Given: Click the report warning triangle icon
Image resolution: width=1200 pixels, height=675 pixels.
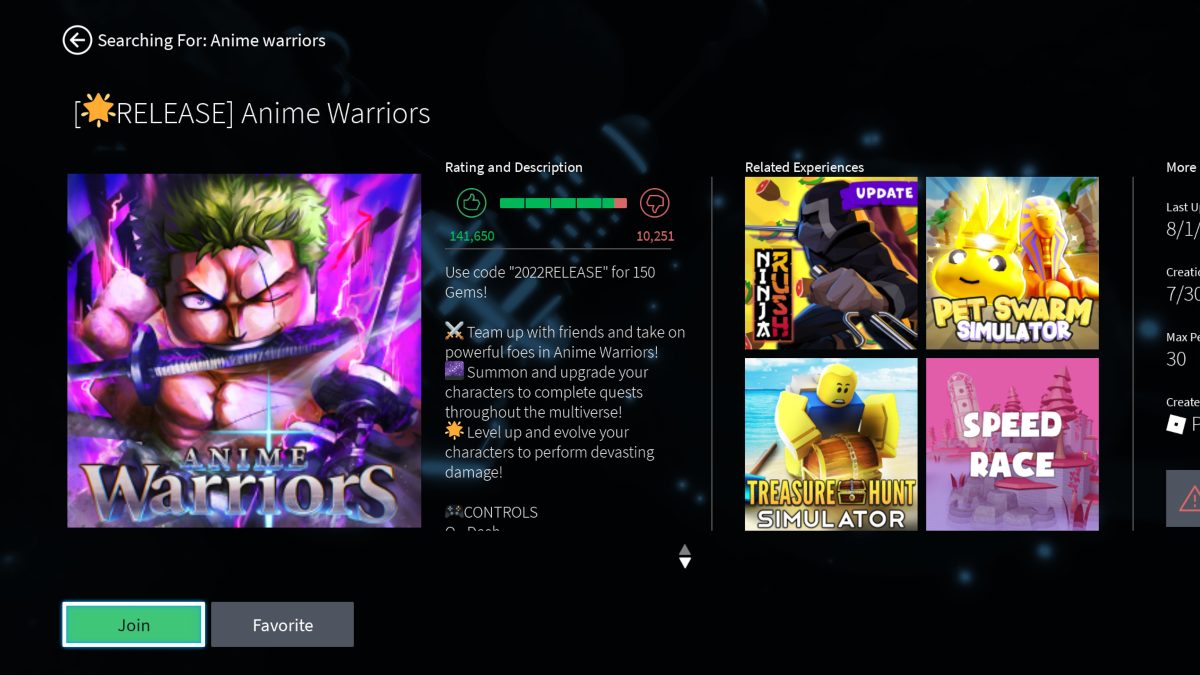Looking at the screenshot, I should click(x=1188, y=498).
